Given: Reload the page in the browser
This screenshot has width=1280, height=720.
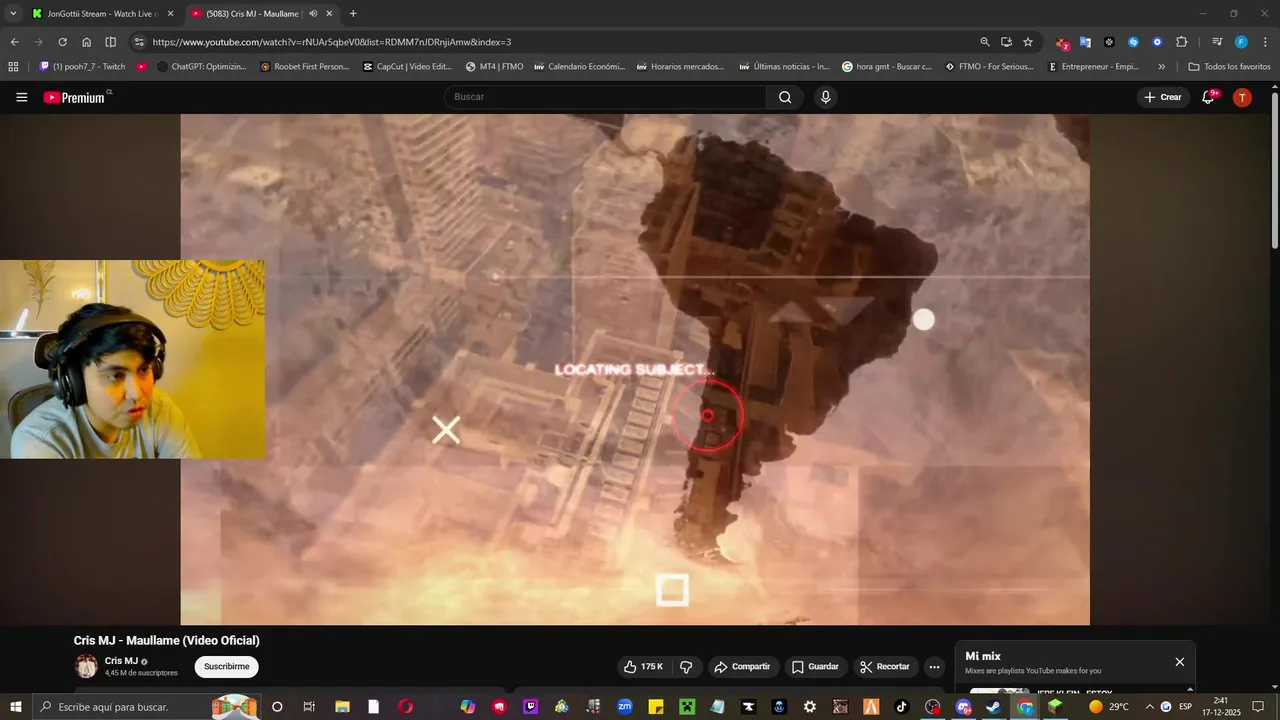Looking at the screenshot, I should [62, 42].
